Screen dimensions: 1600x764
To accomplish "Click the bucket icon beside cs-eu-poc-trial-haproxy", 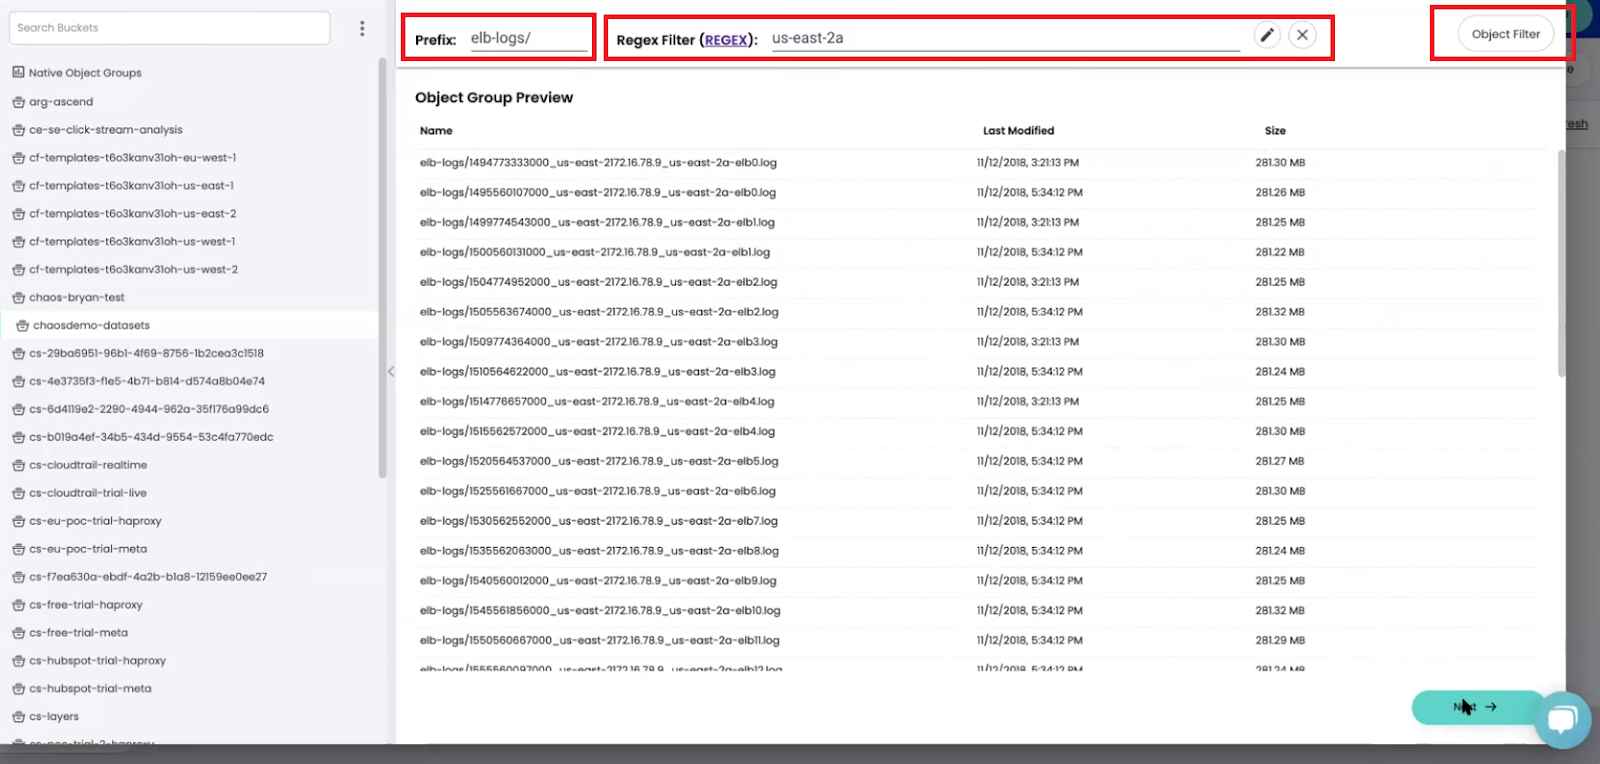I will (x=18, y=521).
